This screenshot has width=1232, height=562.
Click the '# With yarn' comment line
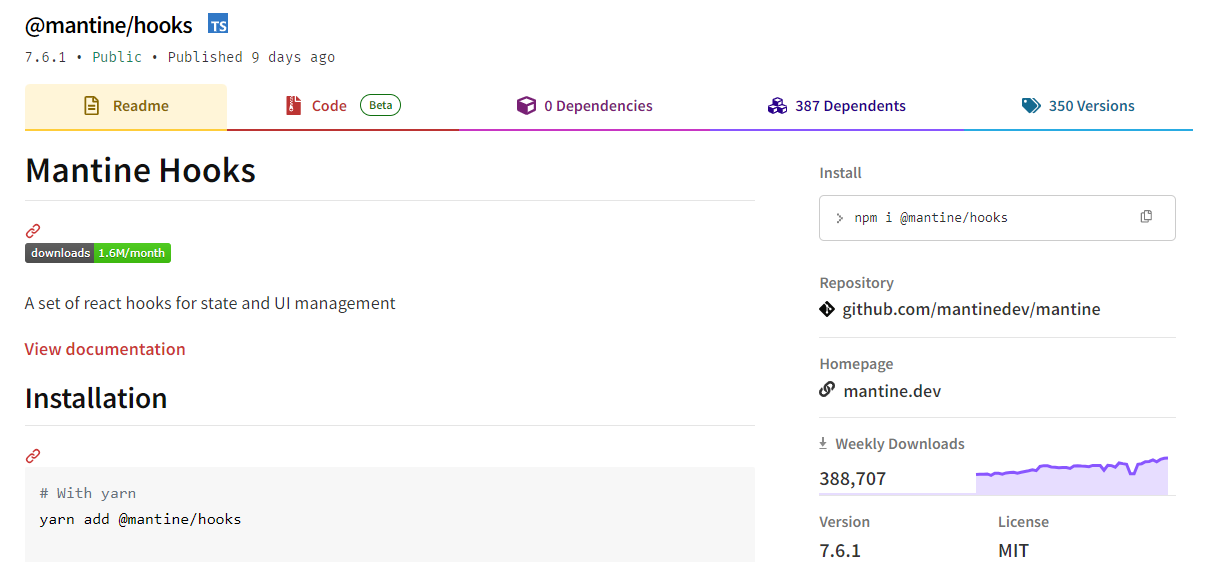[x=88, y=493]
